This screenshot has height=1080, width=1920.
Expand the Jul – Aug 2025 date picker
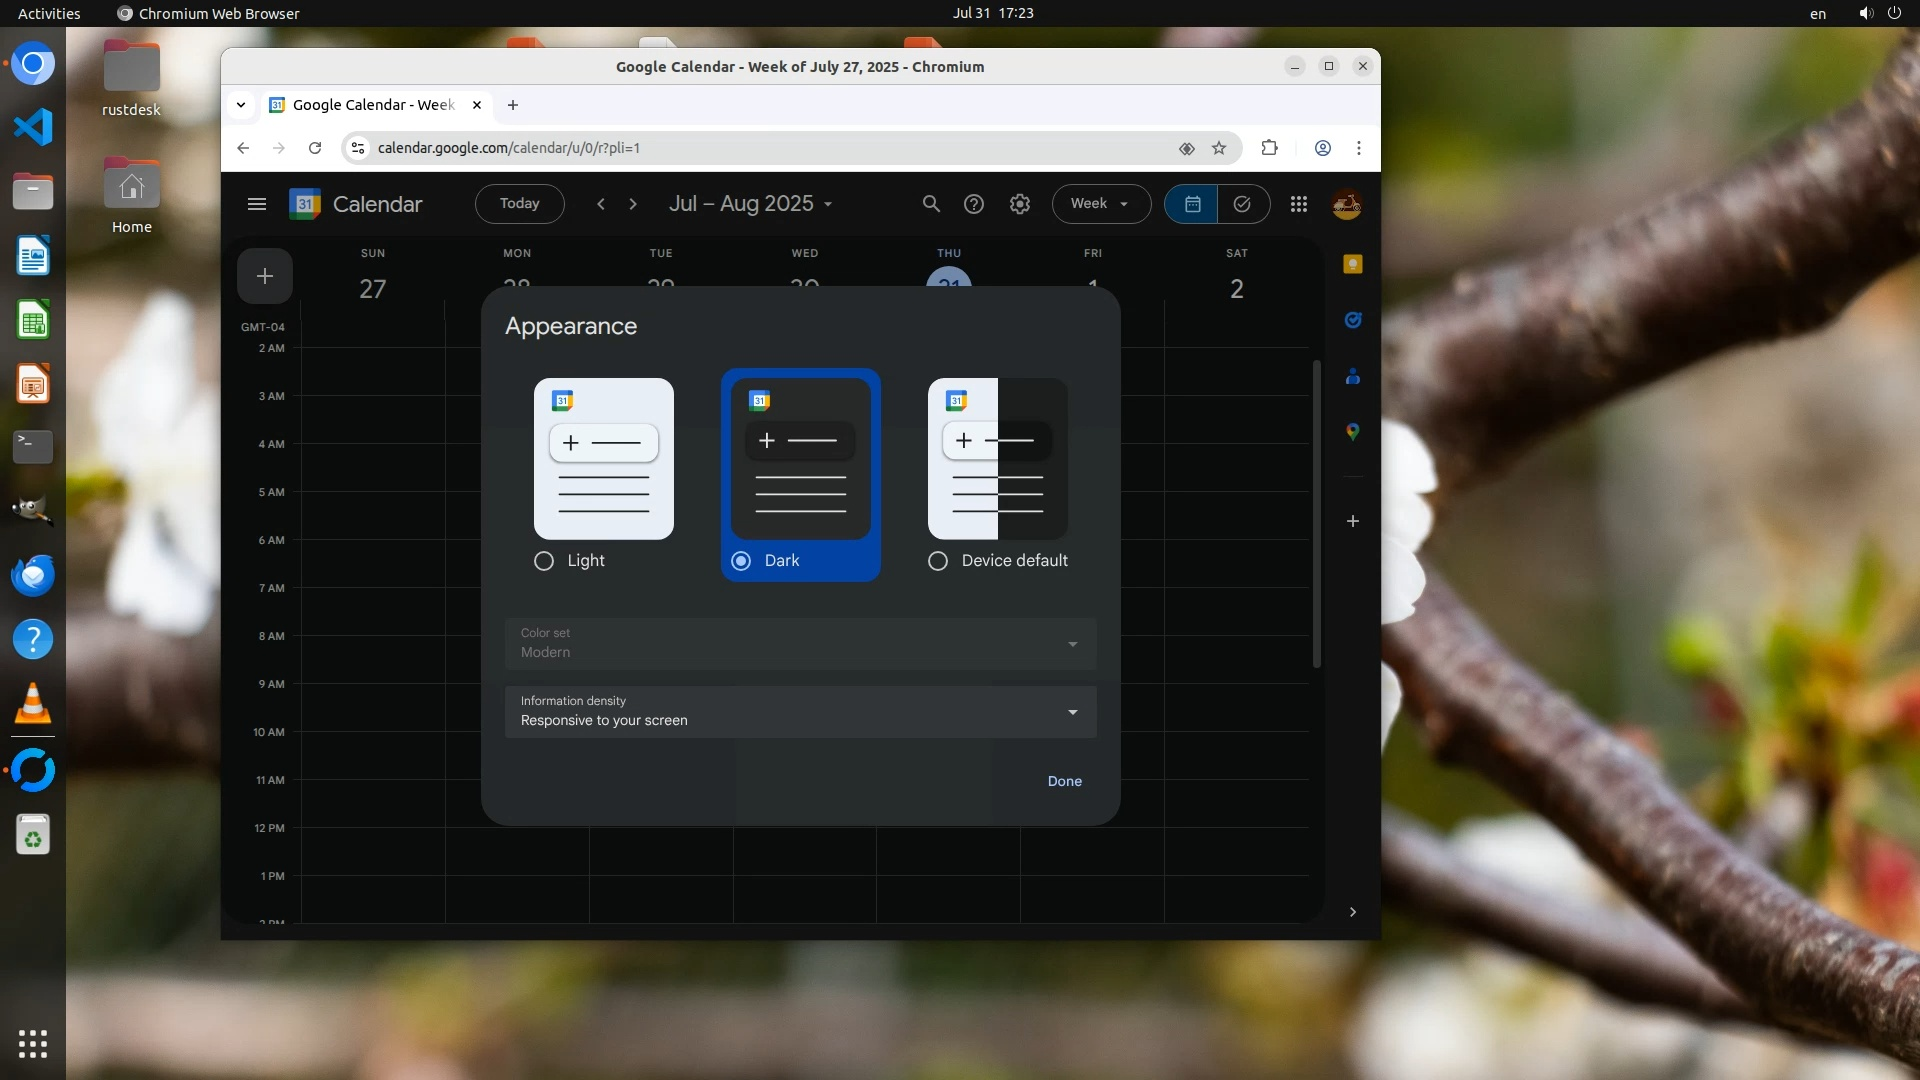(x=750, y=204)
